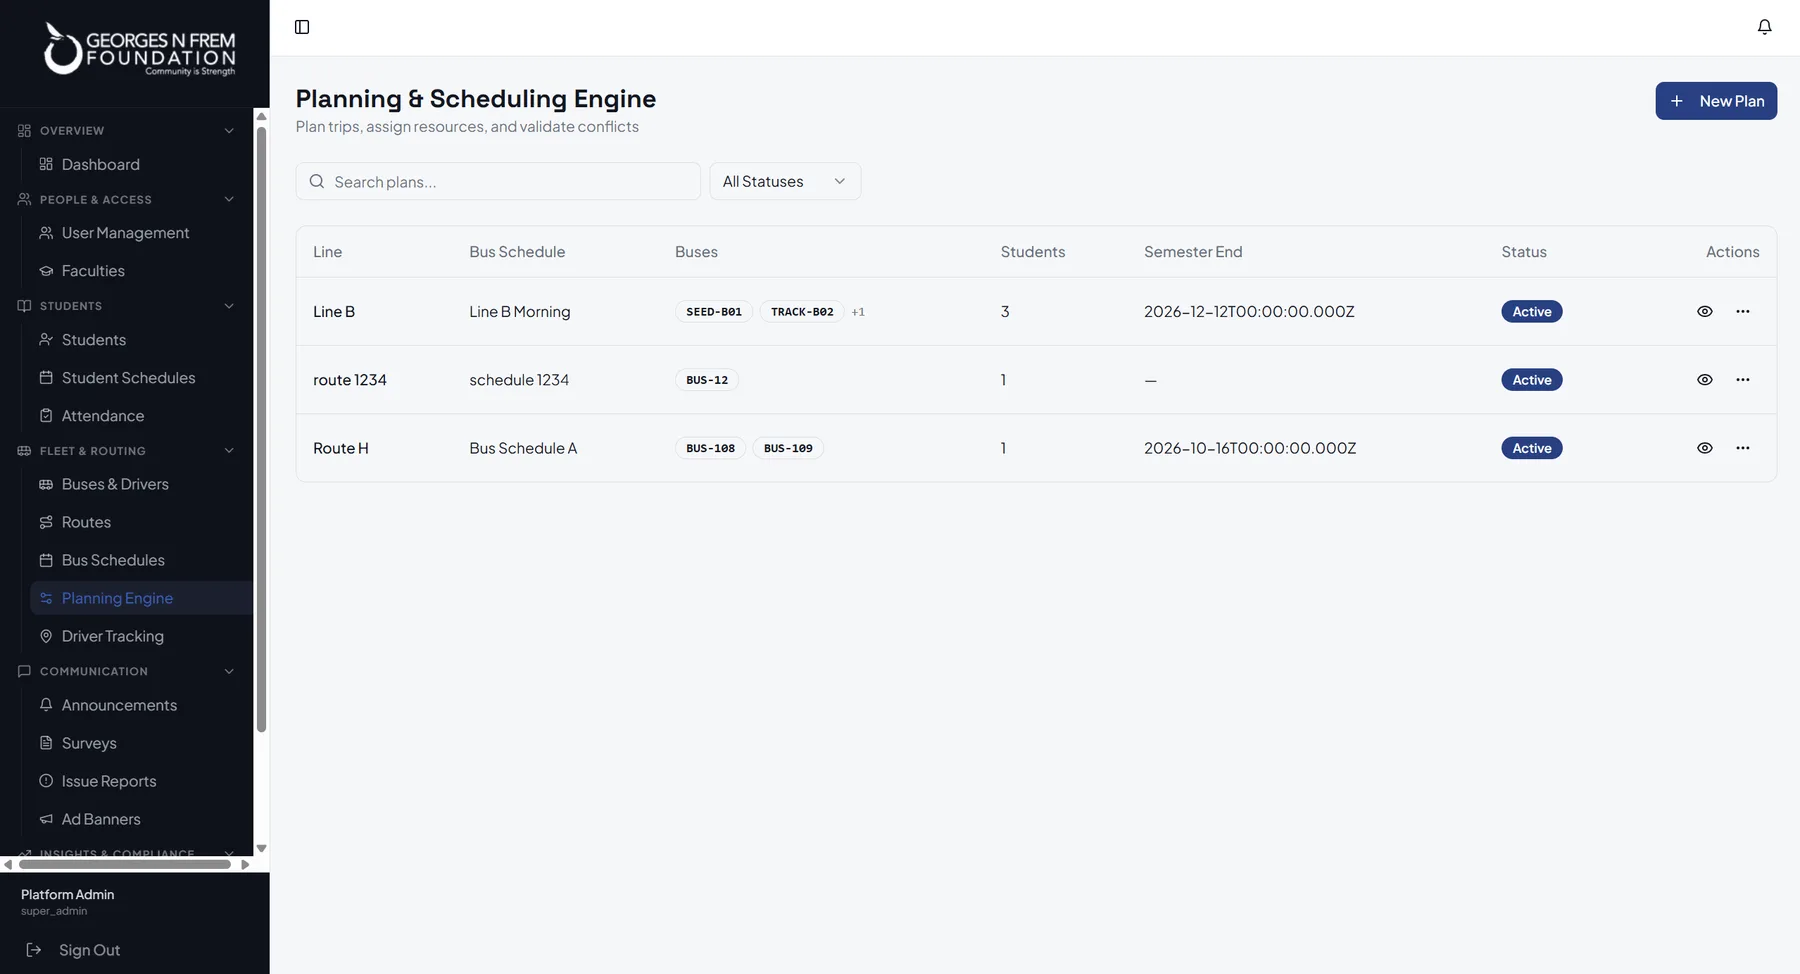View the Line B plan details
The height and width of the screenshot is (974, 1800).
click(1705, 312)
